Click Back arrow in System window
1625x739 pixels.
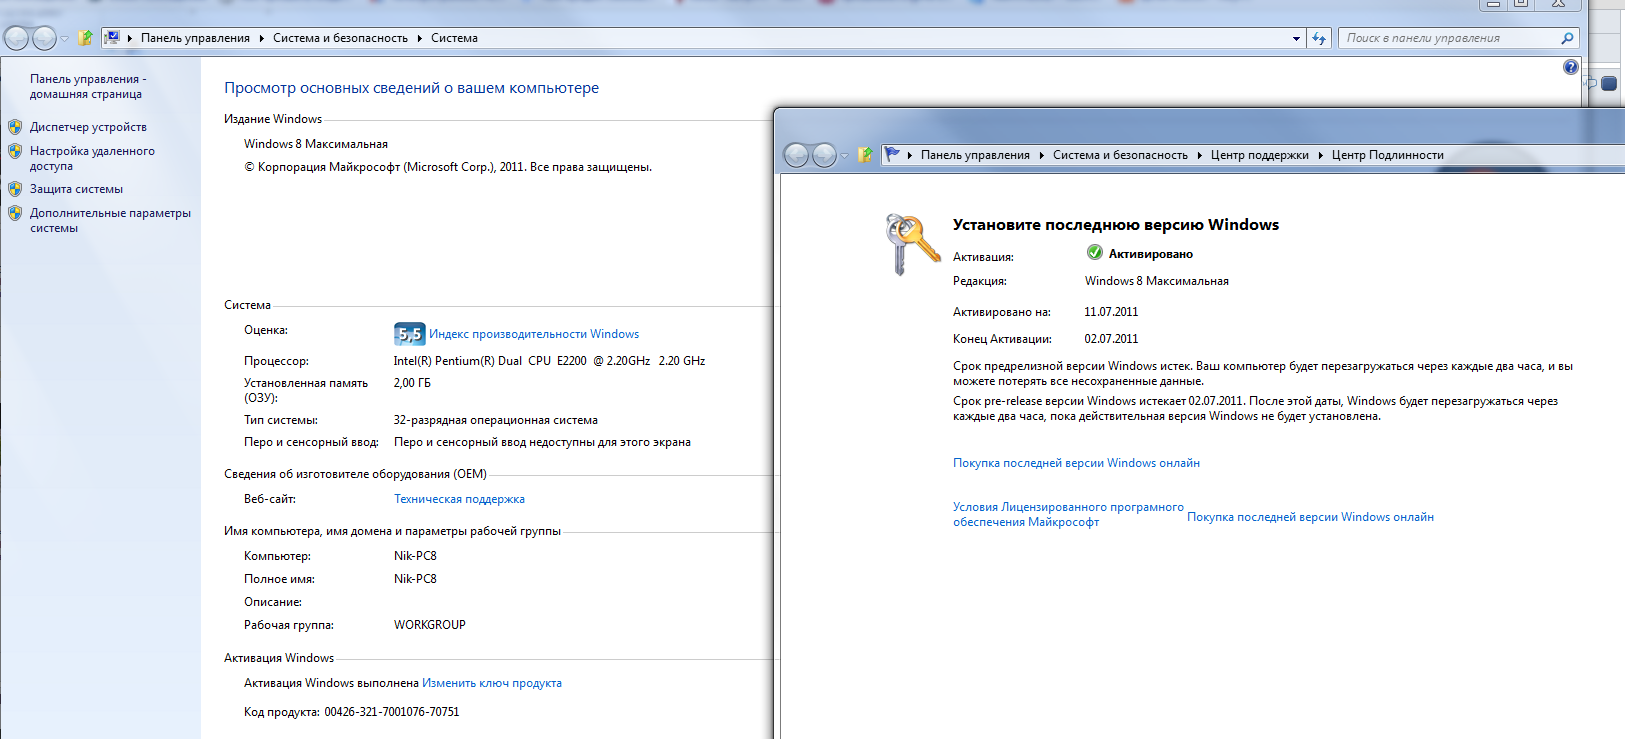point(17,38)
